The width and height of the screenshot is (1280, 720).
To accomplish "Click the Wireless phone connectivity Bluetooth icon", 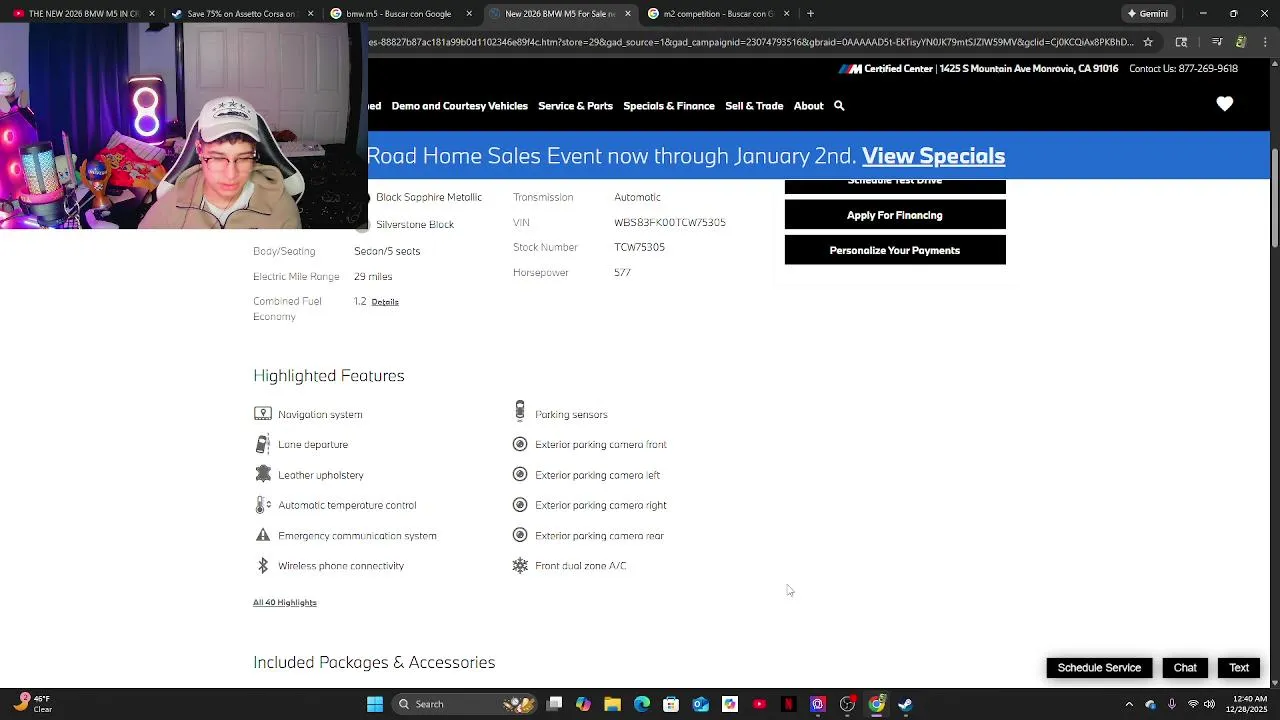I will [x=263, y=566].
